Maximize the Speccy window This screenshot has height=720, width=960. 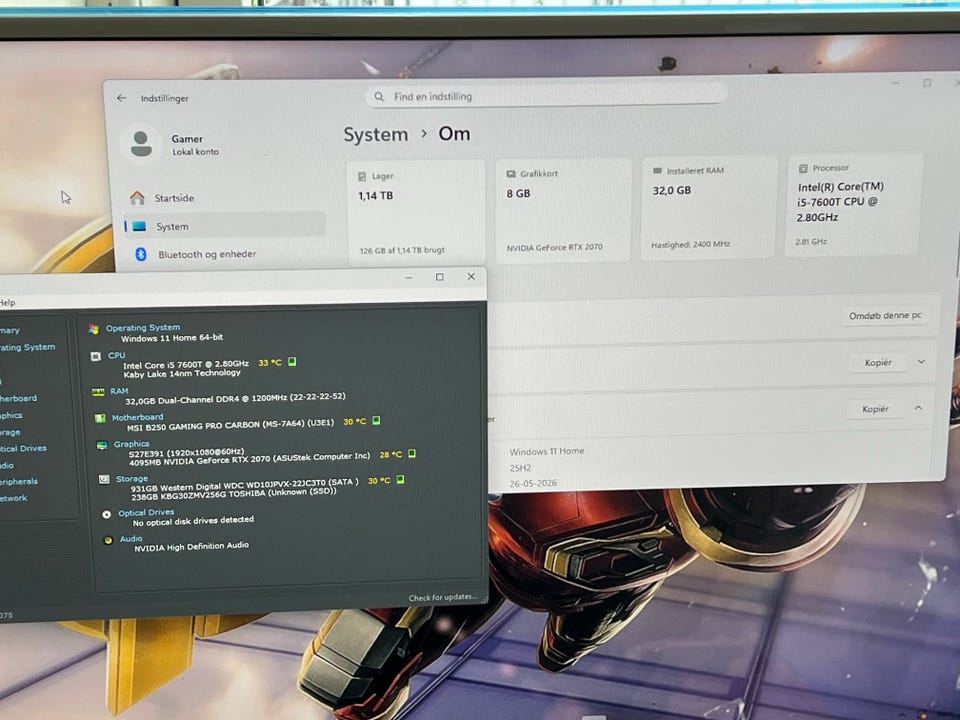click(440, 277)
